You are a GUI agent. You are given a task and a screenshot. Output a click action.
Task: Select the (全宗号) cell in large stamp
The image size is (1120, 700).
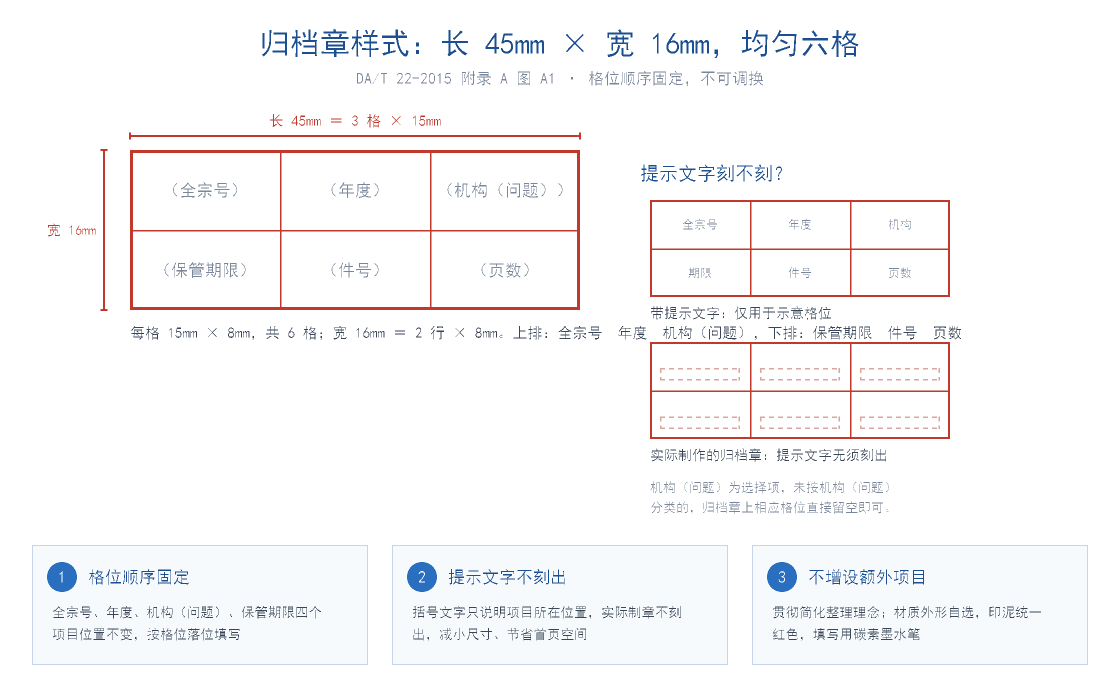point(206,190)
